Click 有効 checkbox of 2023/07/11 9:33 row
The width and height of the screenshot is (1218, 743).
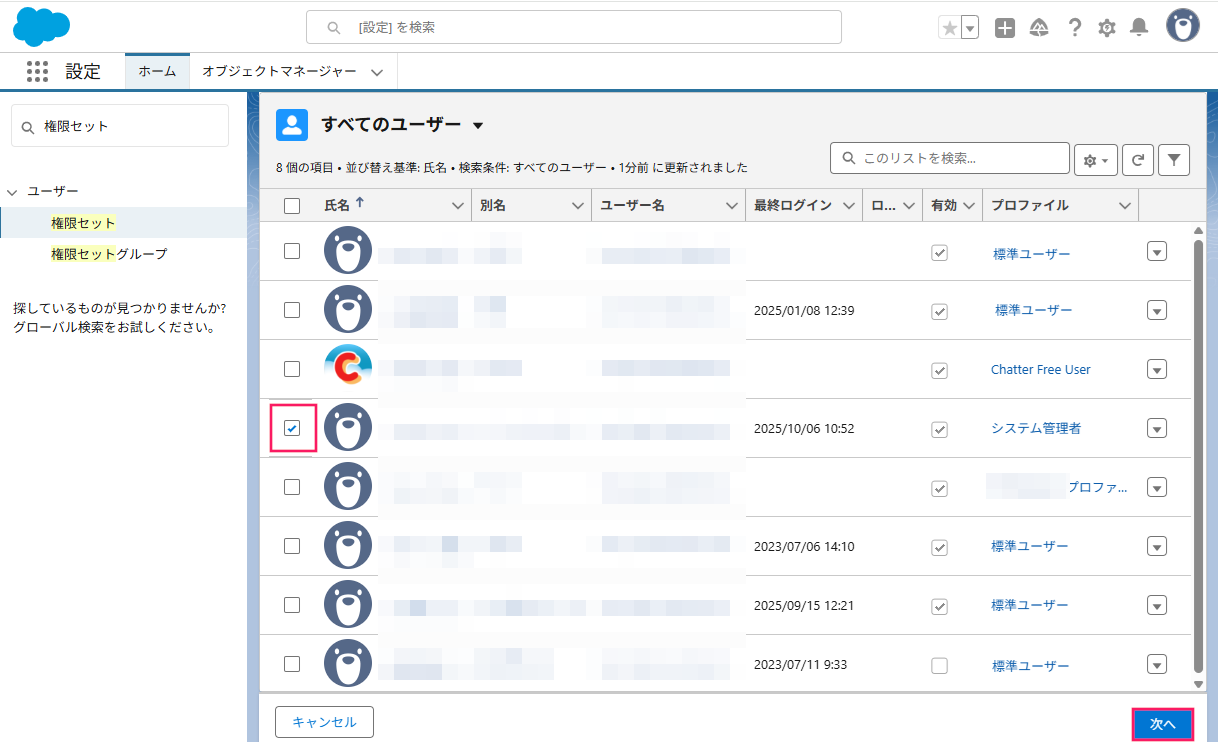939,666
